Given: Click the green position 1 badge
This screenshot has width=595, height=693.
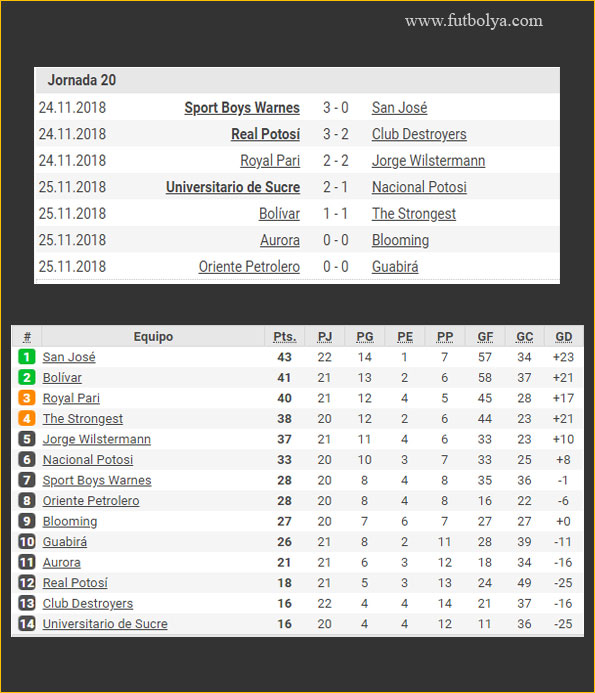Looking at the screenshot, I should coord(27,357).
